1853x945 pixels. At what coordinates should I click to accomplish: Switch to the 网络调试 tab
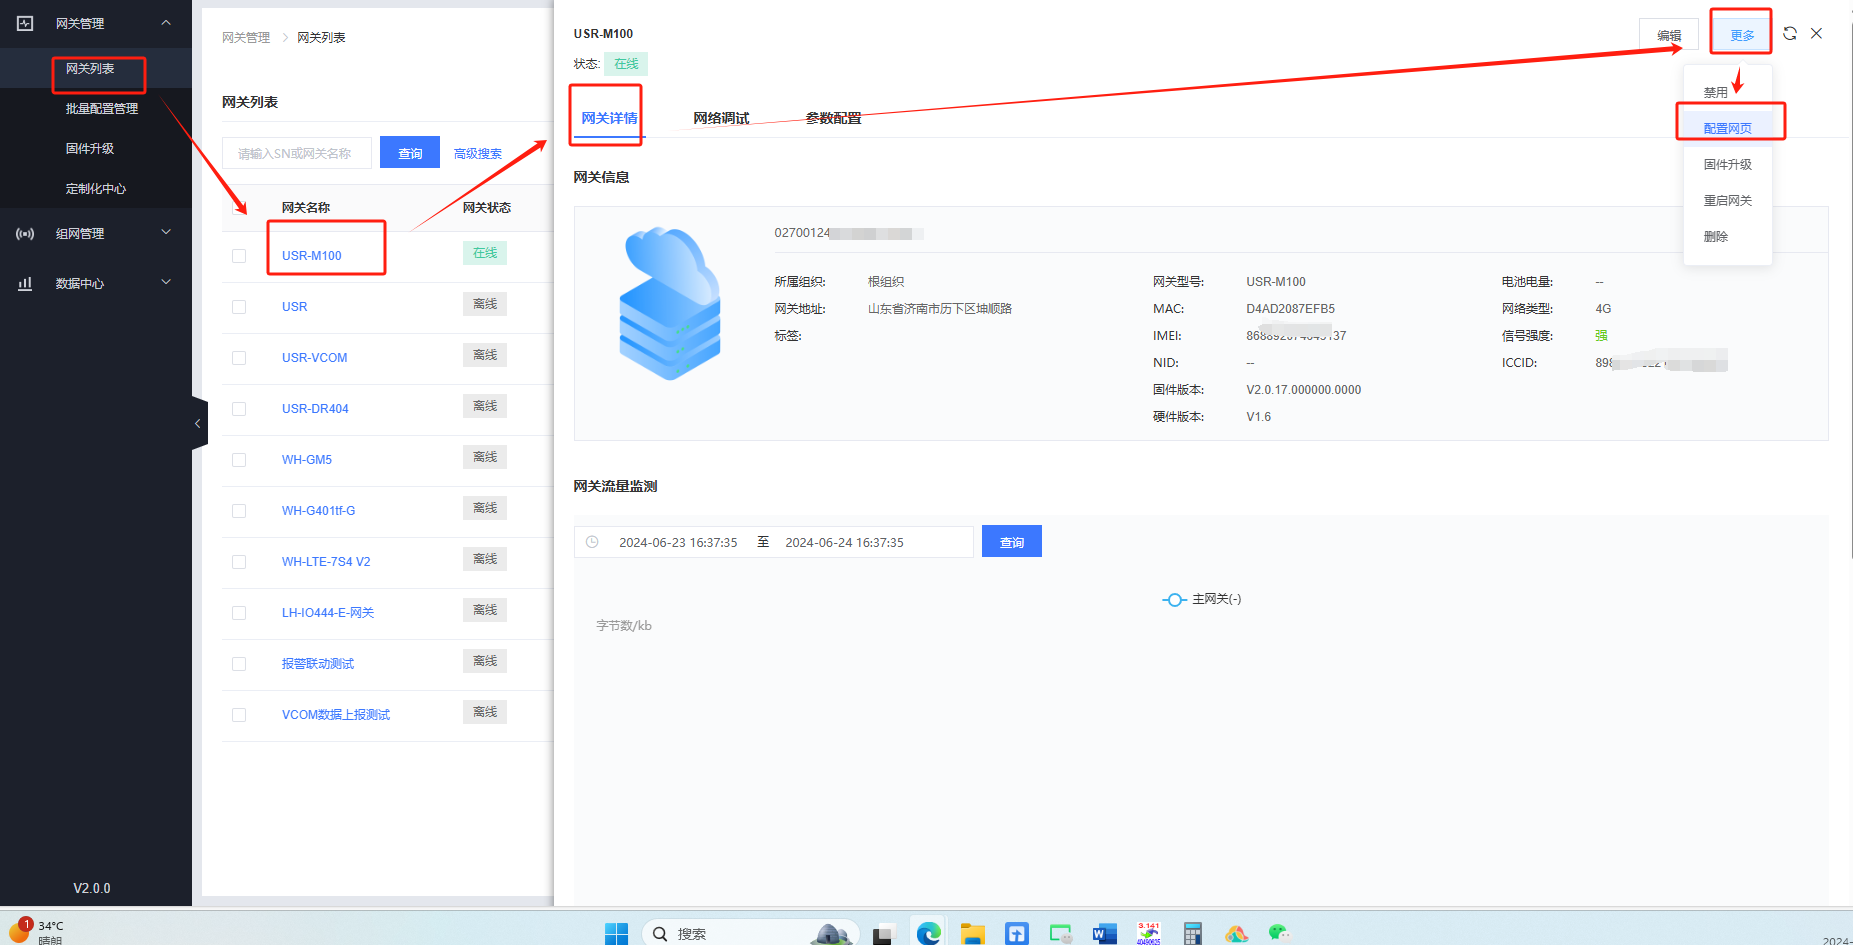721,118
